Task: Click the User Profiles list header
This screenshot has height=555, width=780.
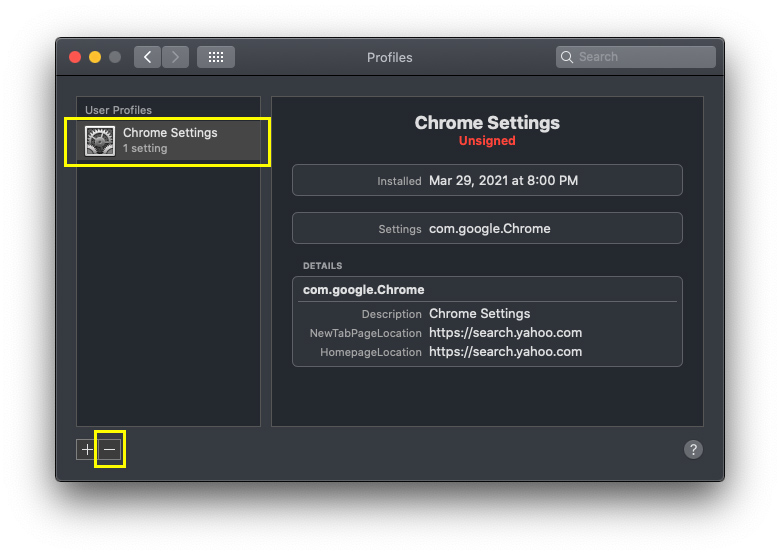Action: (118, 110)
